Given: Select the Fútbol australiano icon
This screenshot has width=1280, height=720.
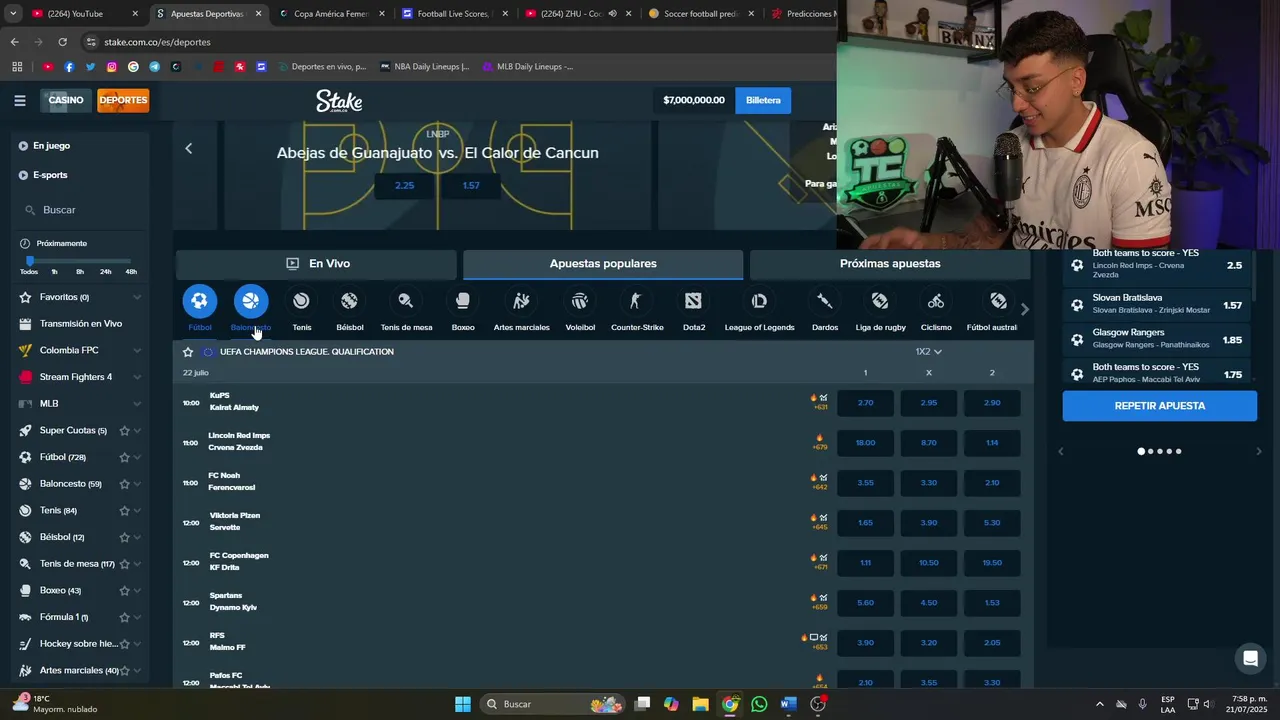Looking at the screenshot, I should (998, 301).
